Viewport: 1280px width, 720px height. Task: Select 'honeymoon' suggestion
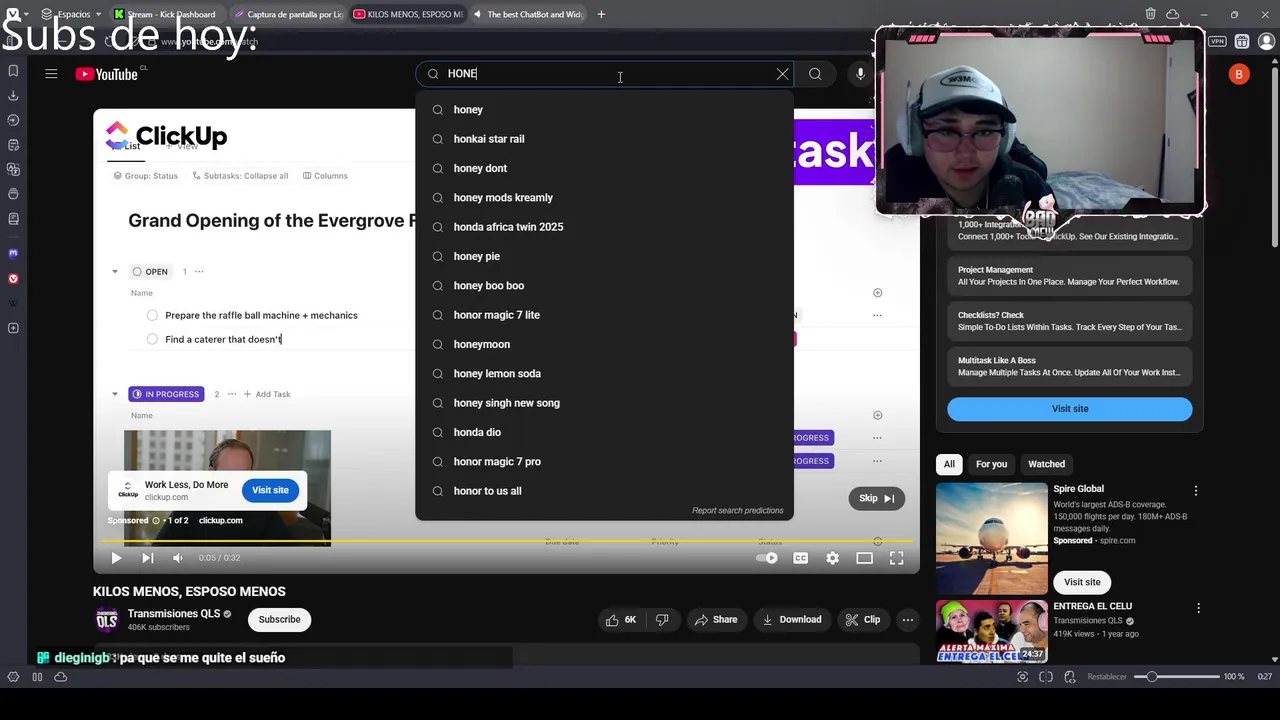coord(604,344)
